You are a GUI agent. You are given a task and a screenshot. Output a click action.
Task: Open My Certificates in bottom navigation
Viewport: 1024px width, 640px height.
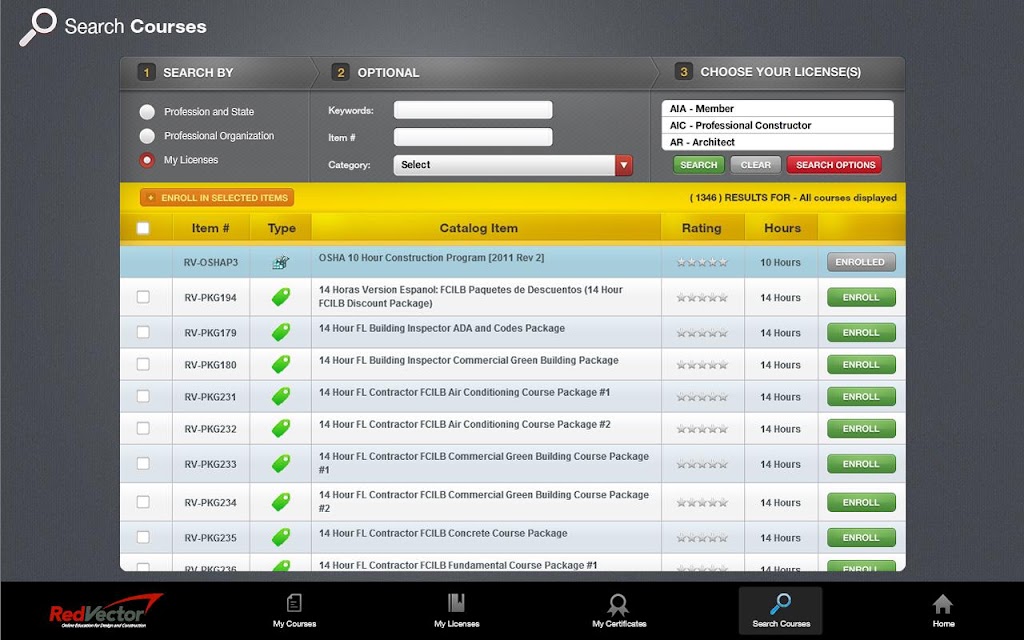coord(618,610)
